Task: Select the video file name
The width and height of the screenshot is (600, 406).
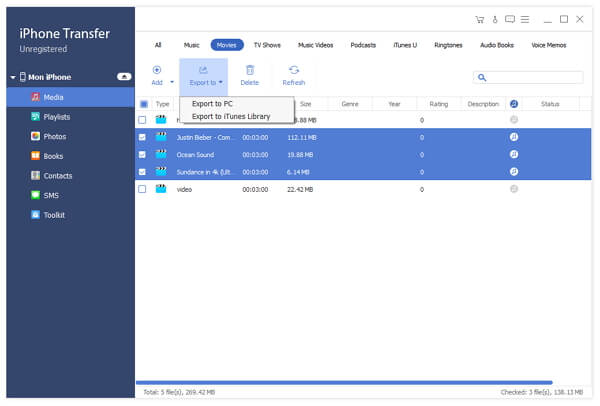Action: [x=184, y=189]
